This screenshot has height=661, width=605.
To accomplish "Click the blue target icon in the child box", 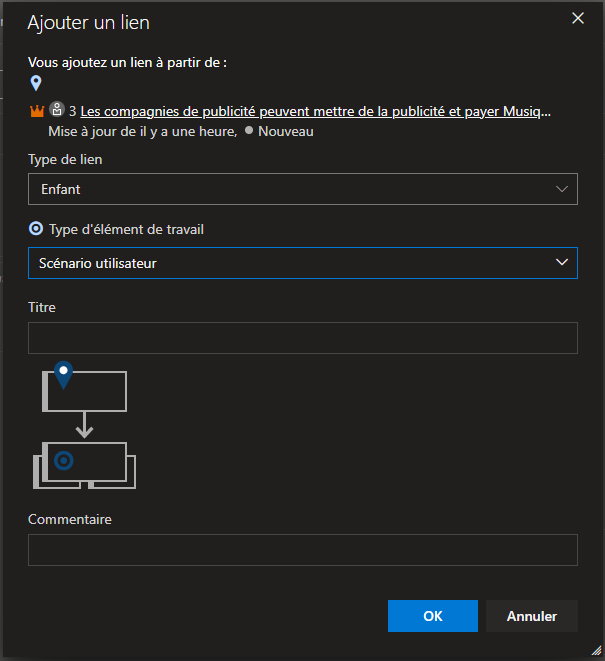I will point(64,460).
